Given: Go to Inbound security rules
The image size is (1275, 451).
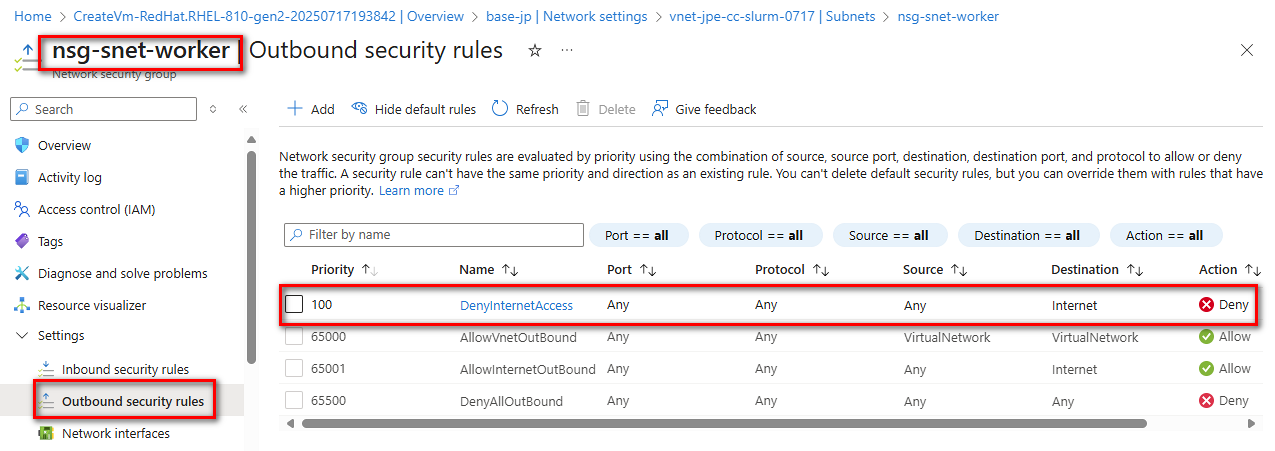Looking at the screenshot, I should [124, 369].
